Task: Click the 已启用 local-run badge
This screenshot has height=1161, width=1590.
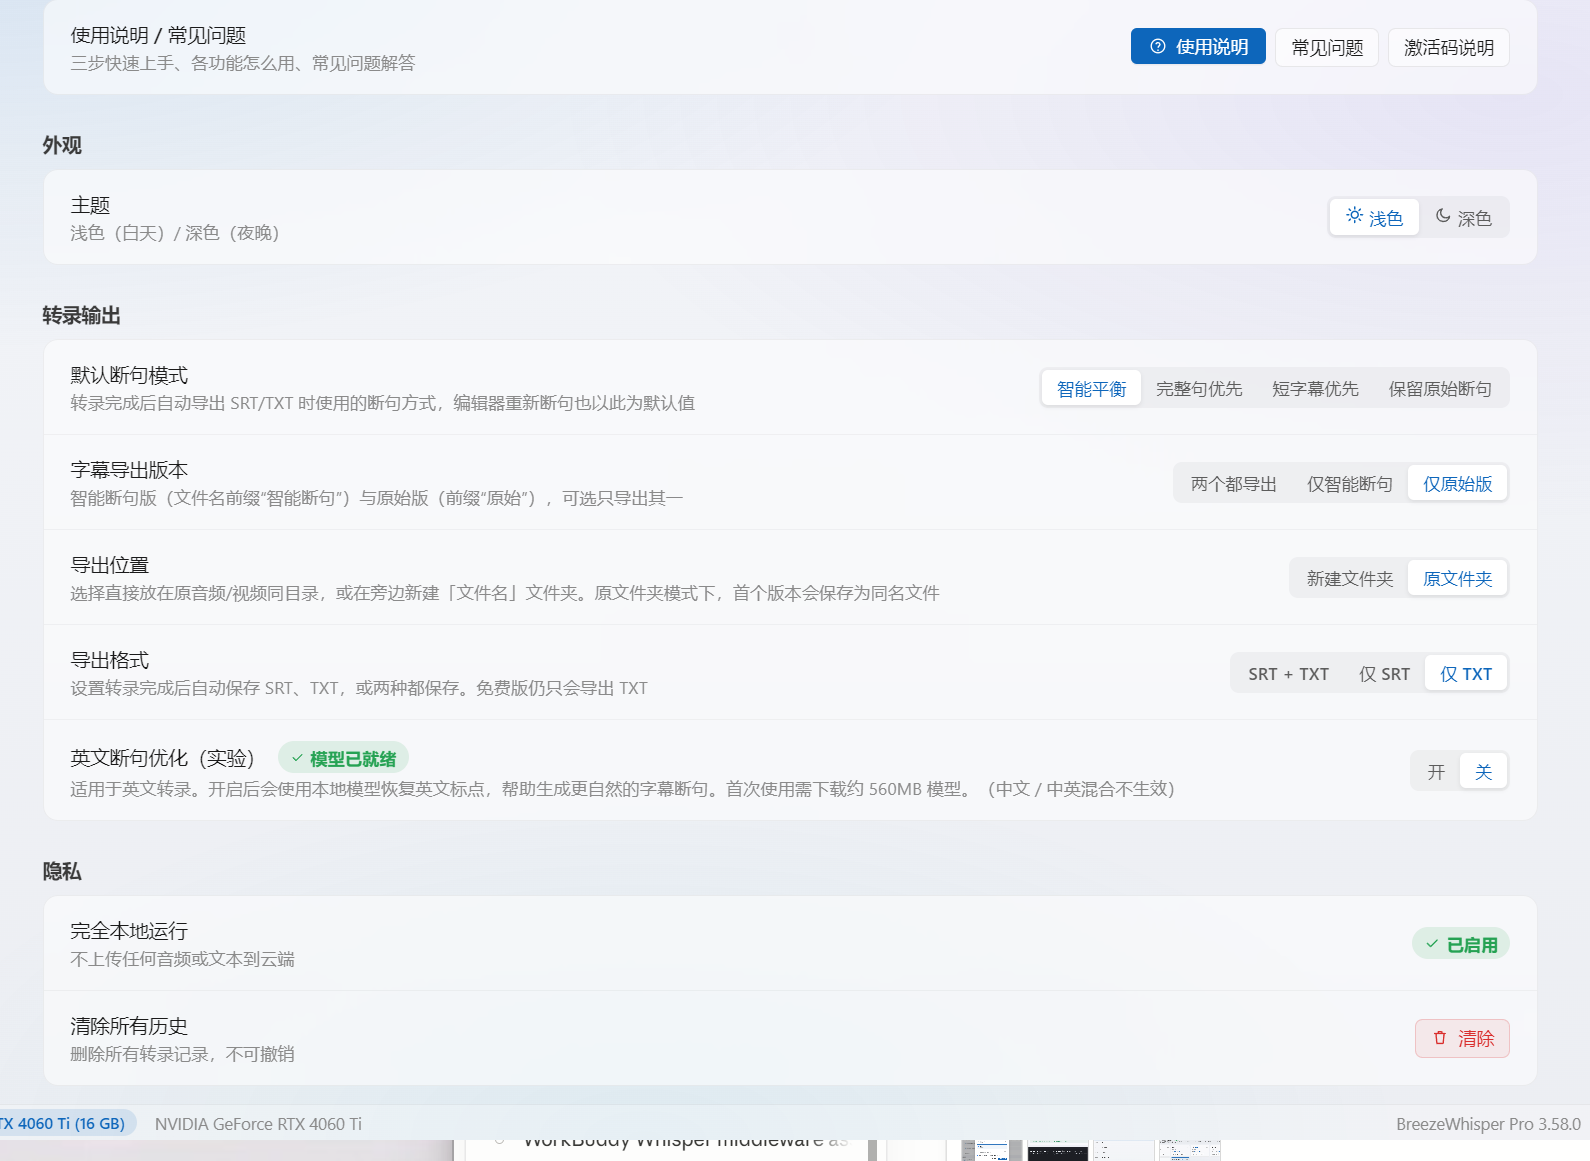Action: click(1461, 944)
